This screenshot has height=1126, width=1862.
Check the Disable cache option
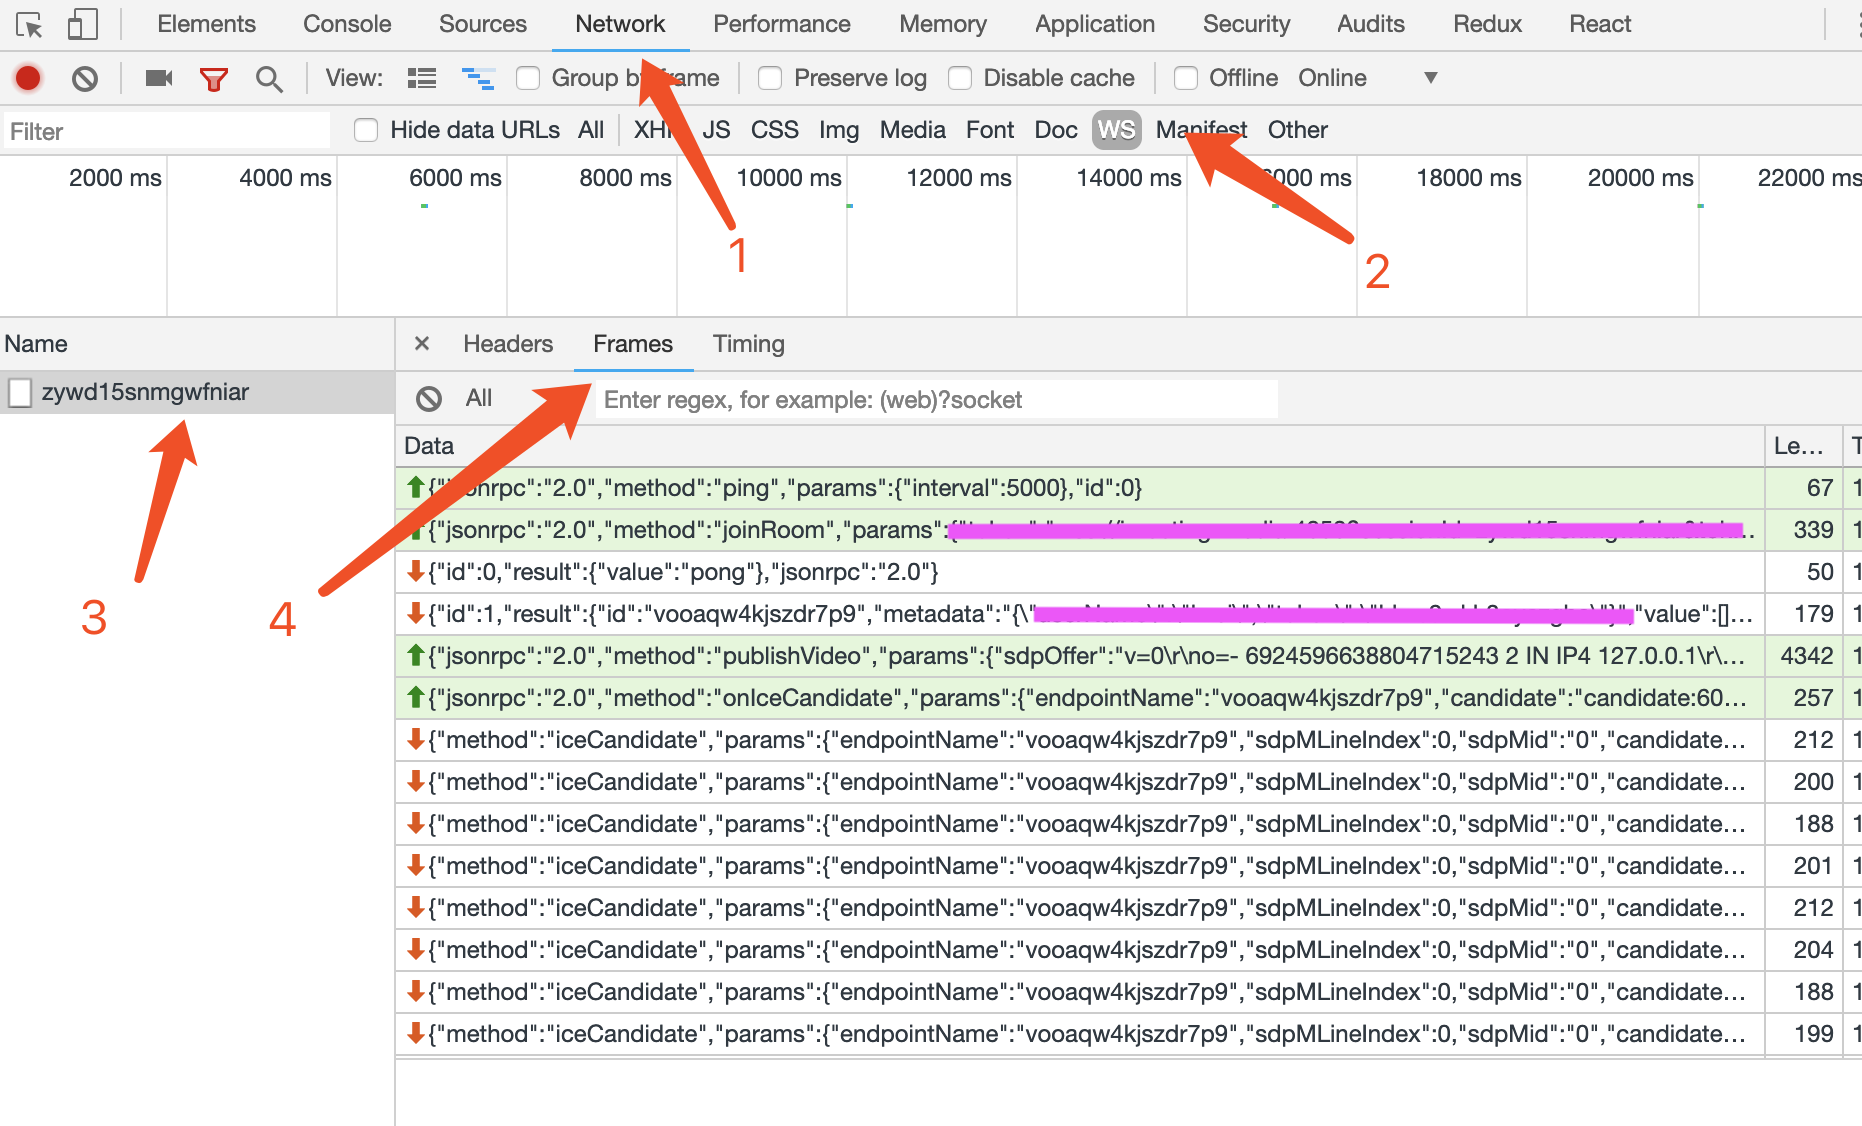pyautogui.click(x=960, y=77)
